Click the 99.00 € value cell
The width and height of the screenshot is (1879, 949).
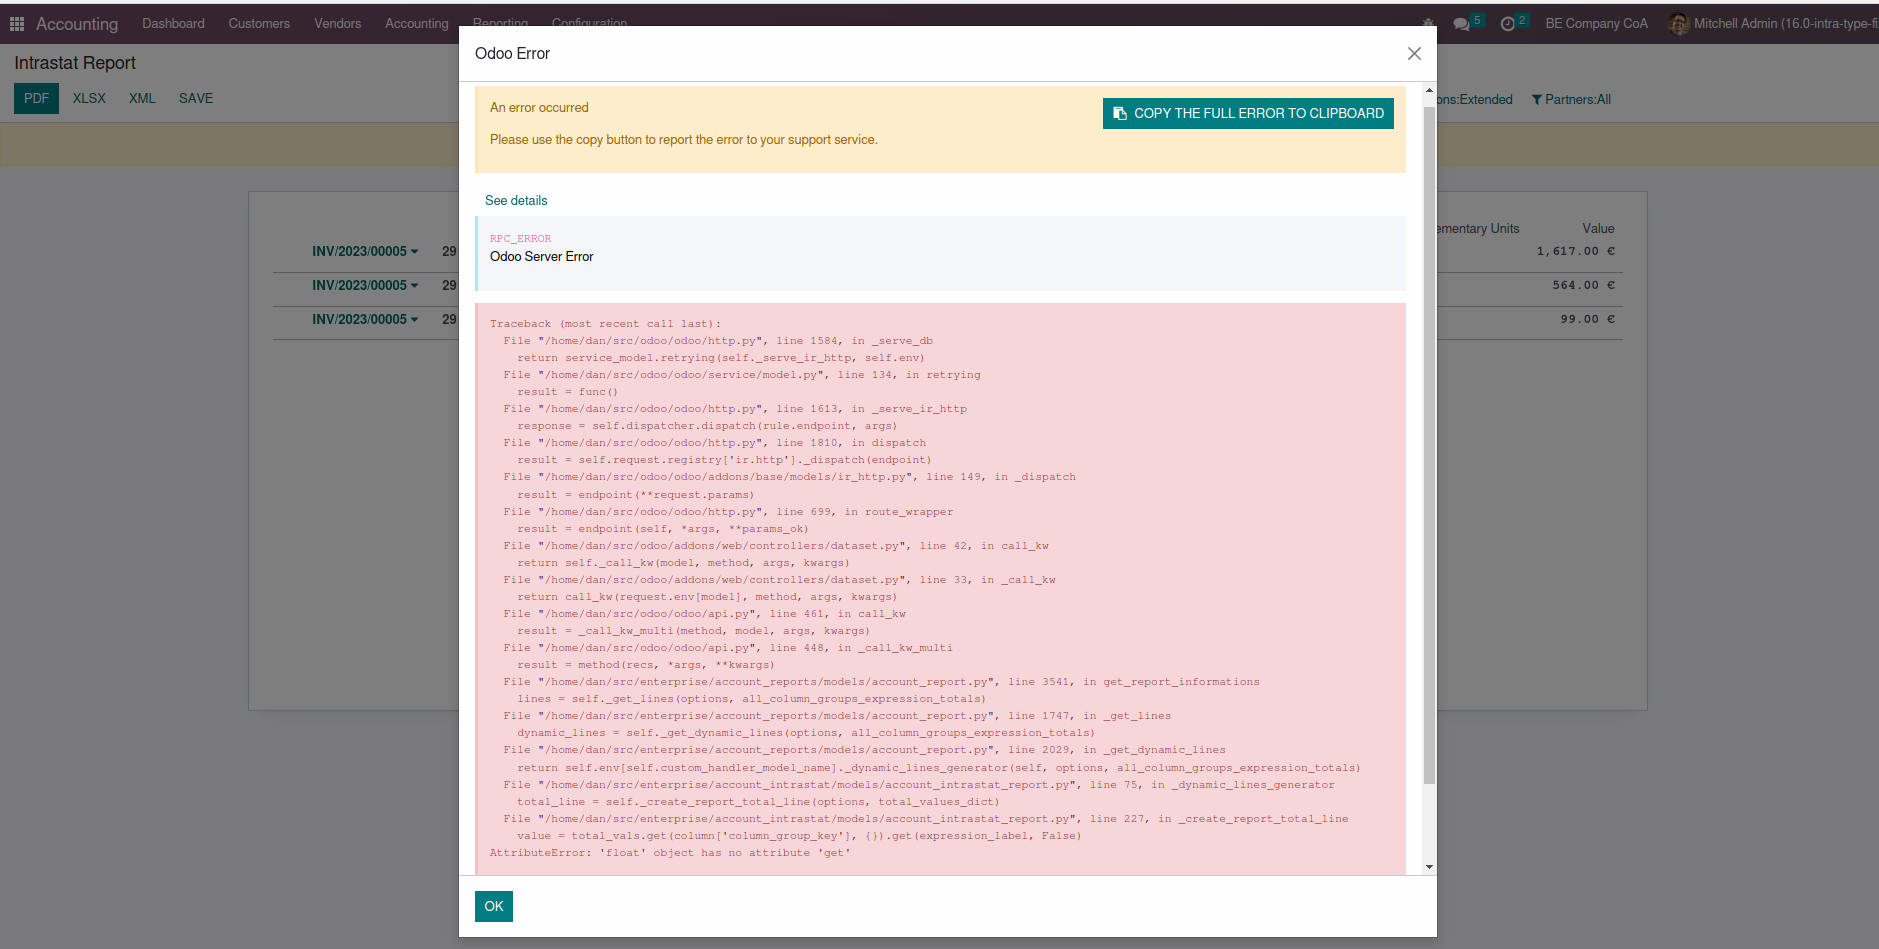(1588, 320)
